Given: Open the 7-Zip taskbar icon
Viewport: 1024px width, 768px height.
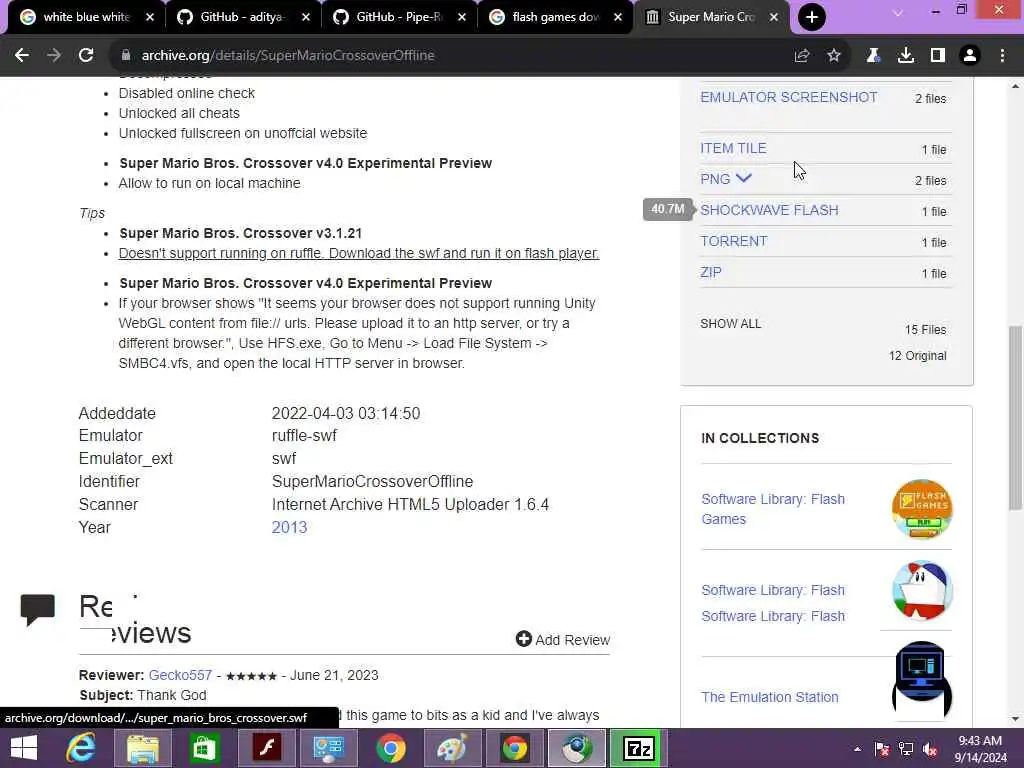Looking at the screenshot, I should coord(639,748).
